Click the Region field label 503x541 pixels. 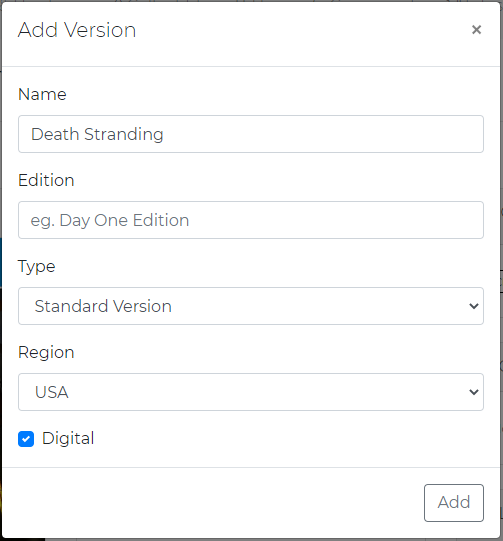tap(46, 353)
